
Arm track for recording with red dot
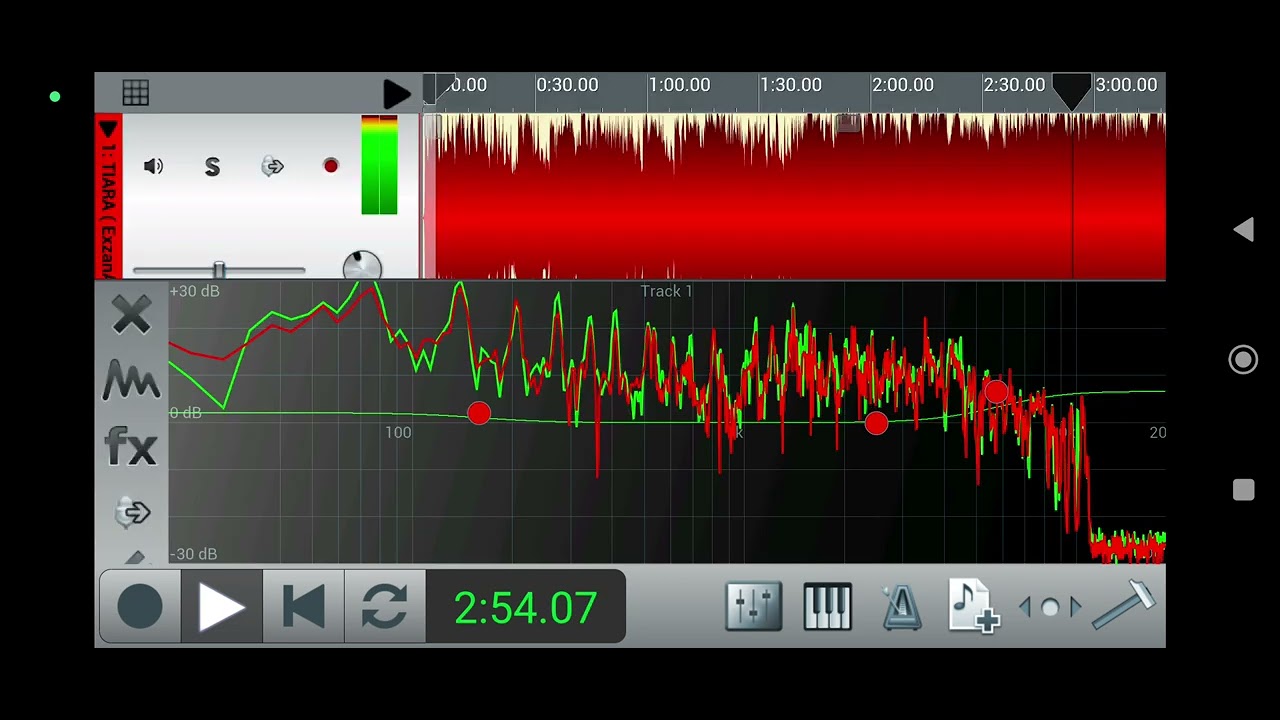point(331,166)
